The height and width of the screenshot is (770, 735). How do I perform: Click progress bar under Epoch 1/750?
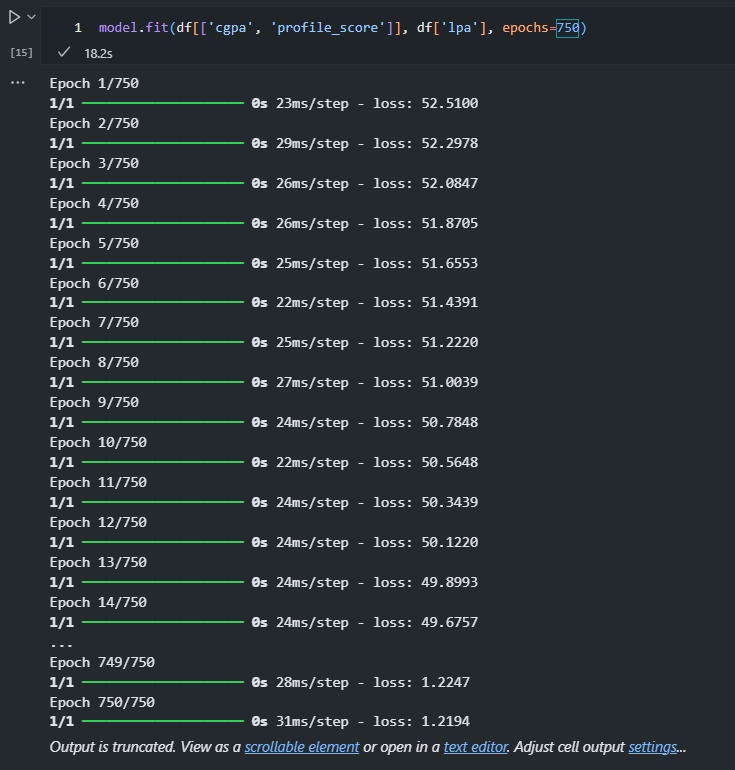pos(163,103)
